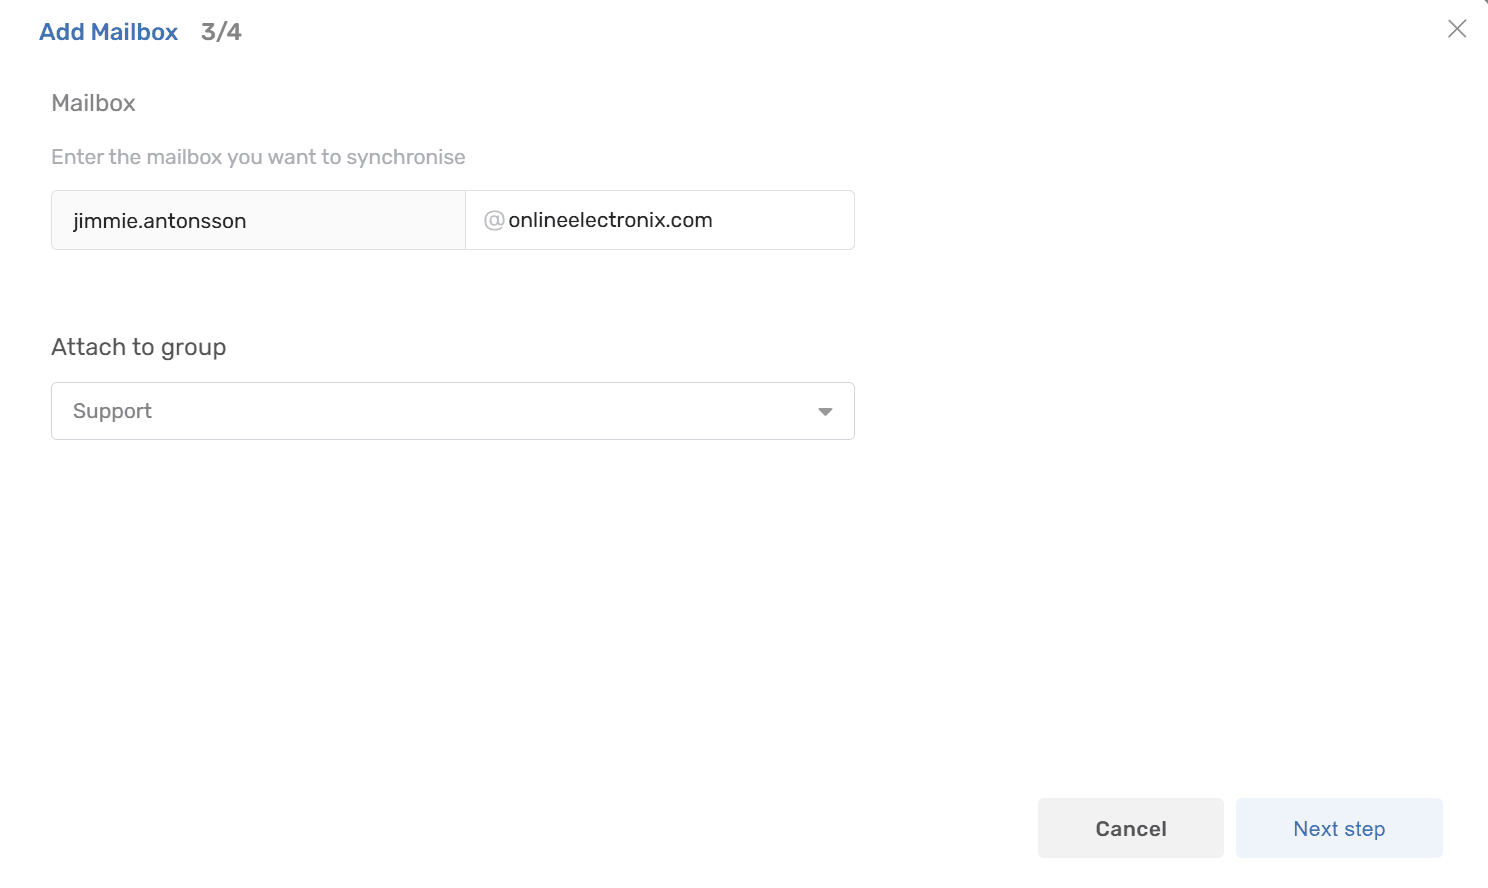The width and height of the screenshot is (1488, 888).
Task: Place cursor after onlineelectronix.com text
Action: (x=715, y=220)
